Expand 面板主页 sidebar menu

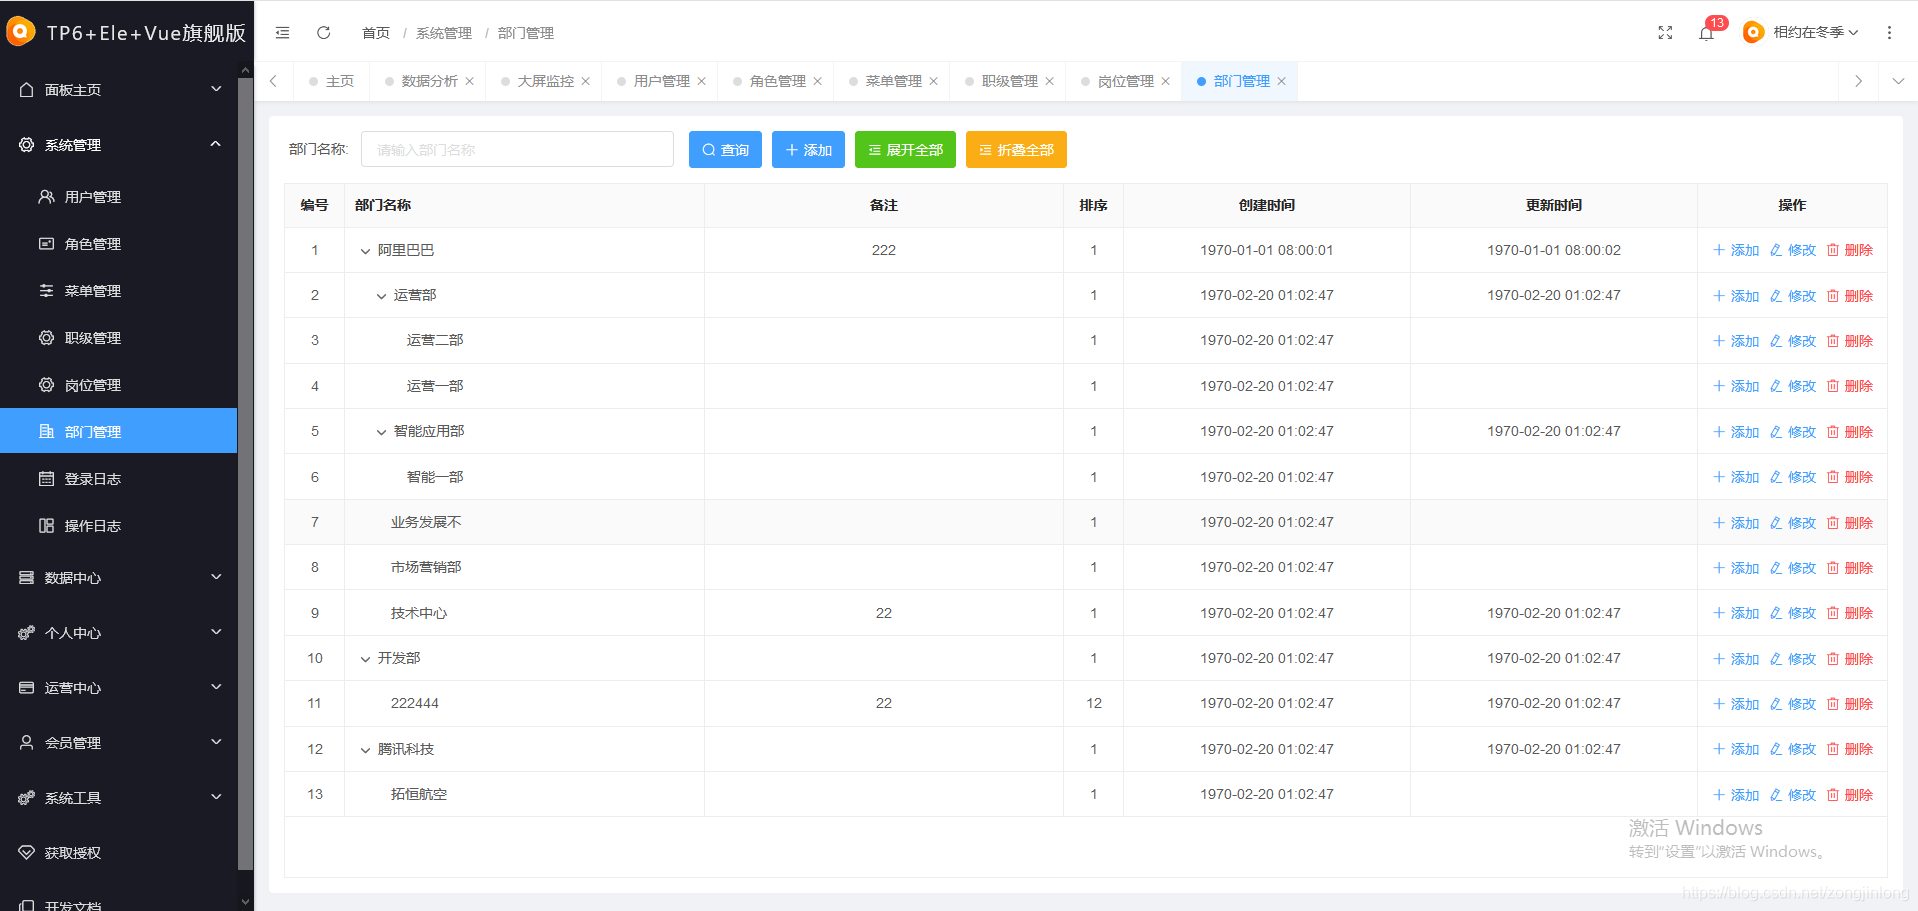point(118,90)
